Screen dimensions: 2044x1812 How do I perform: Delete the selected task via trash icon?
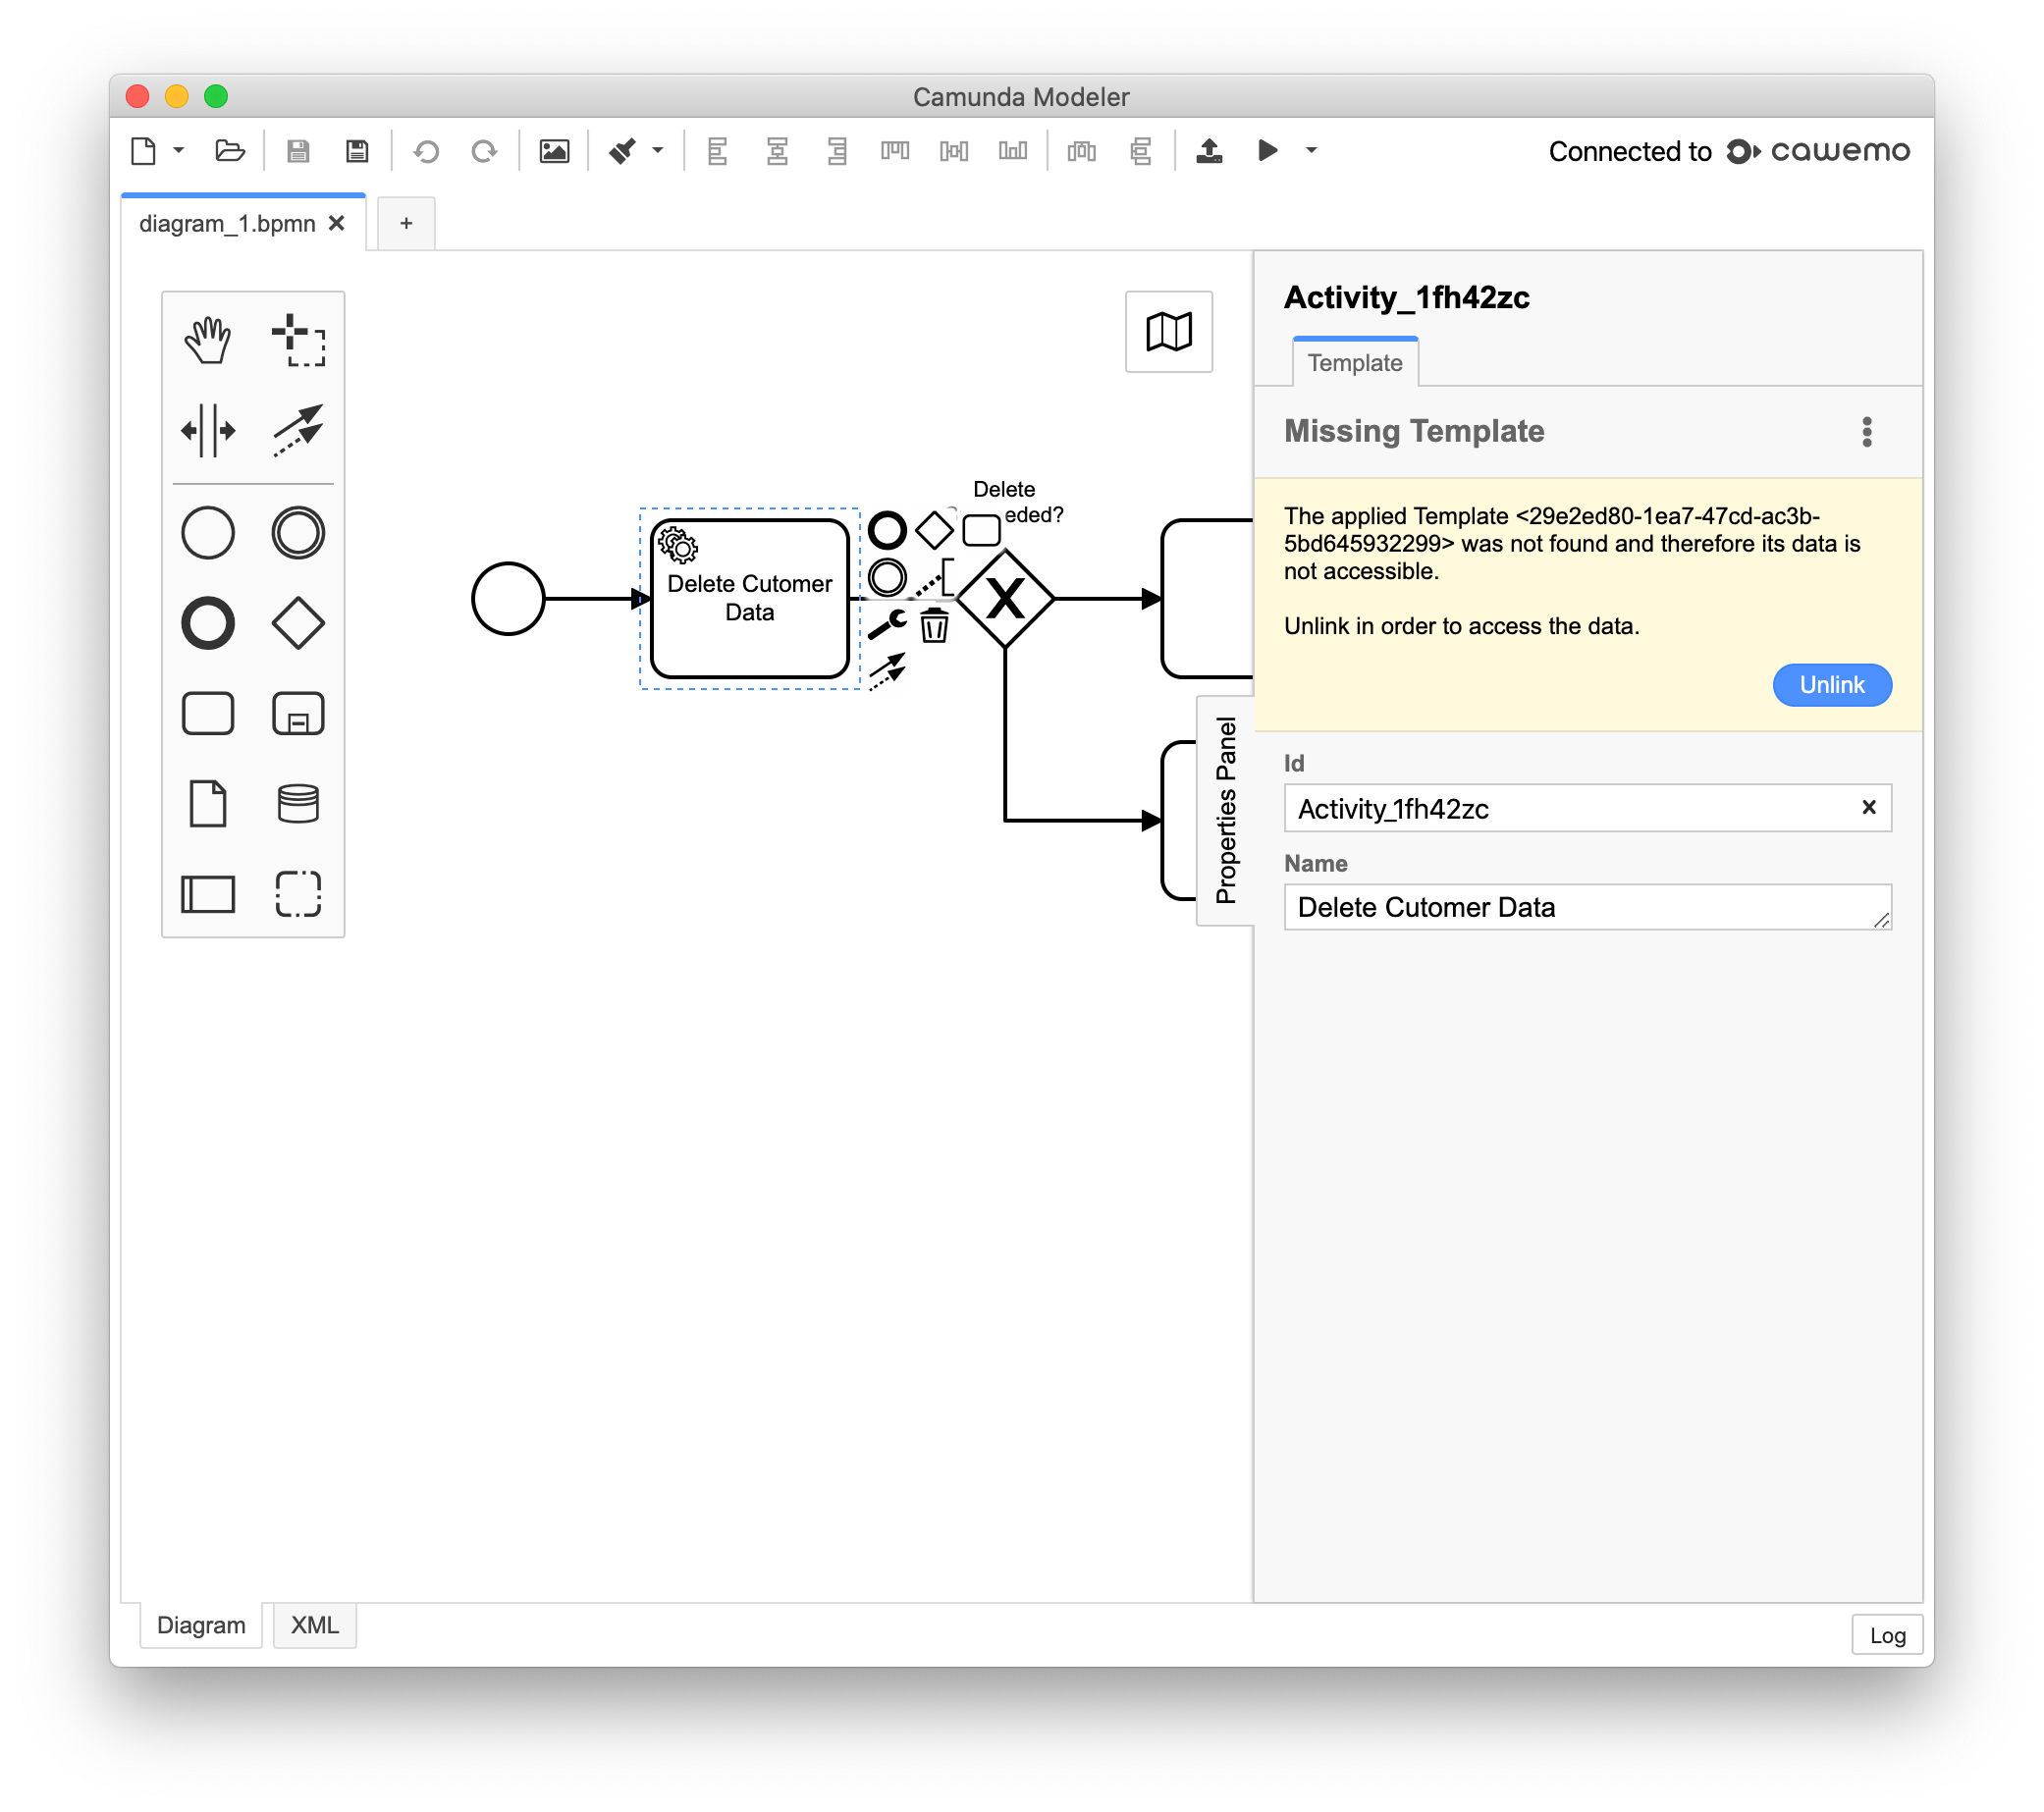click(x=935, y=627)
